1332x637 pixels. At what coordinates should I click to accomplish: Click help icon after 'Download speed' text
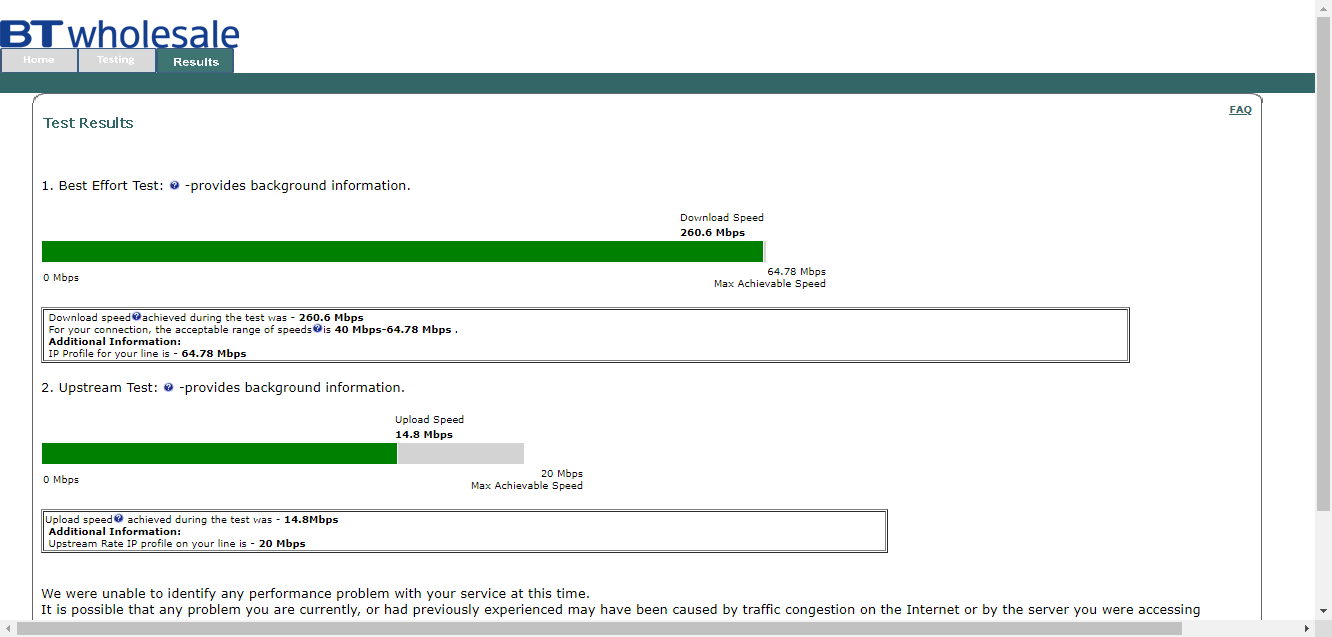136,317
